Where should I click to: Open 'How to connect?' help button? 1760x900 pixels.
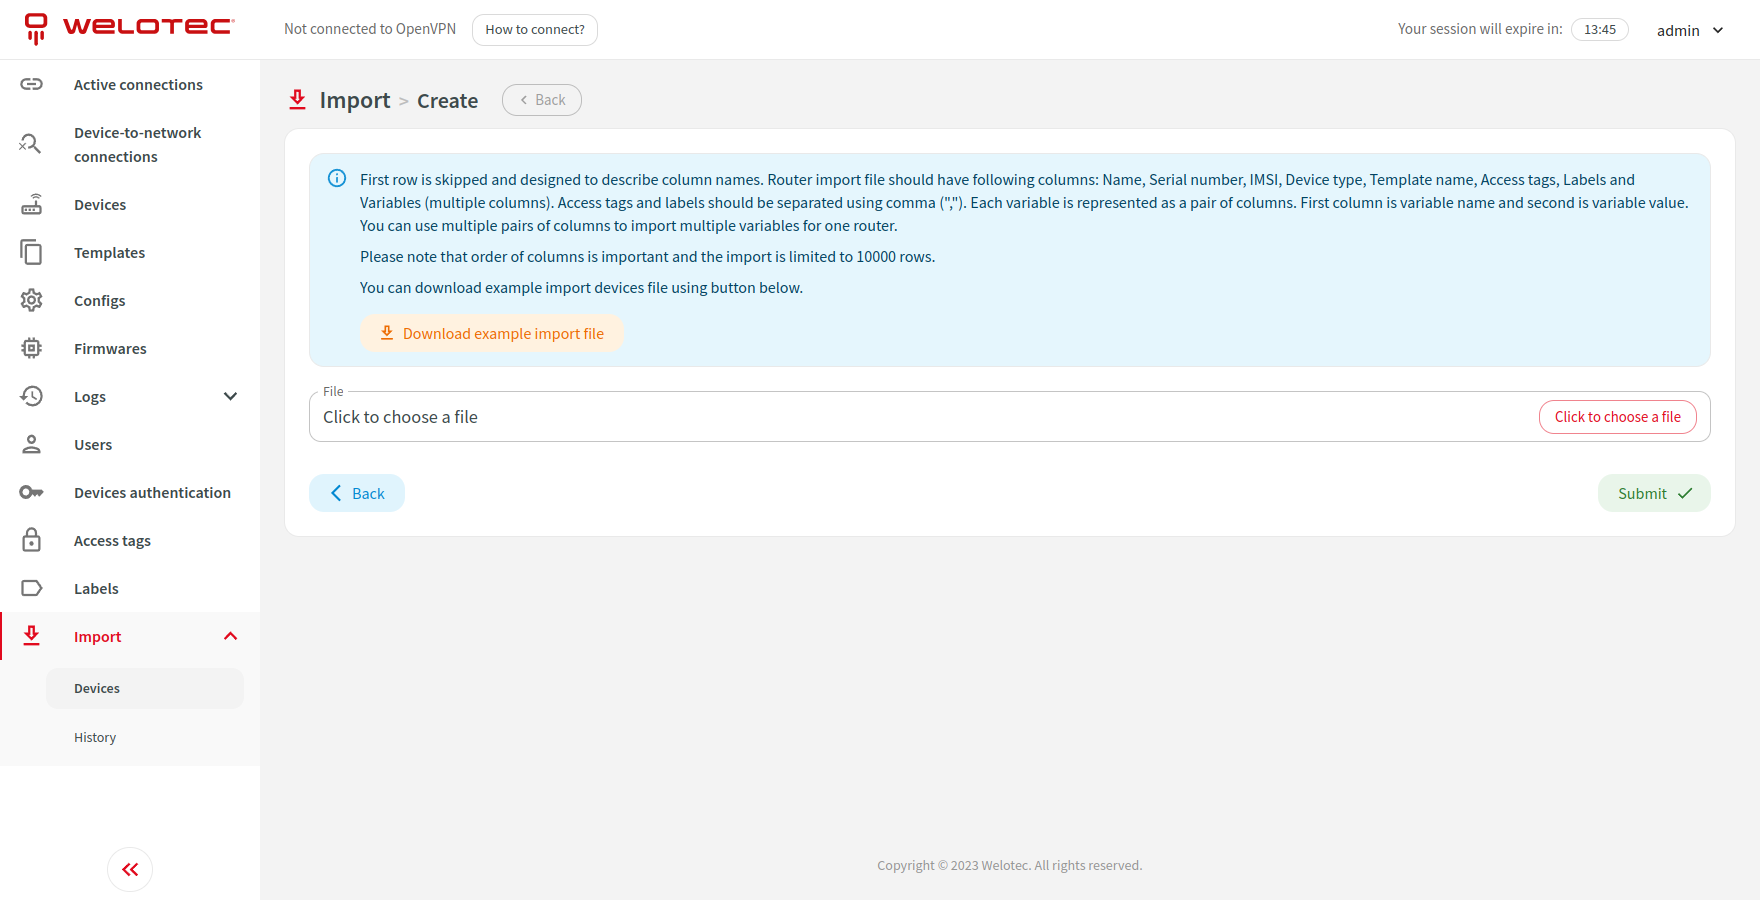(535, 30)
